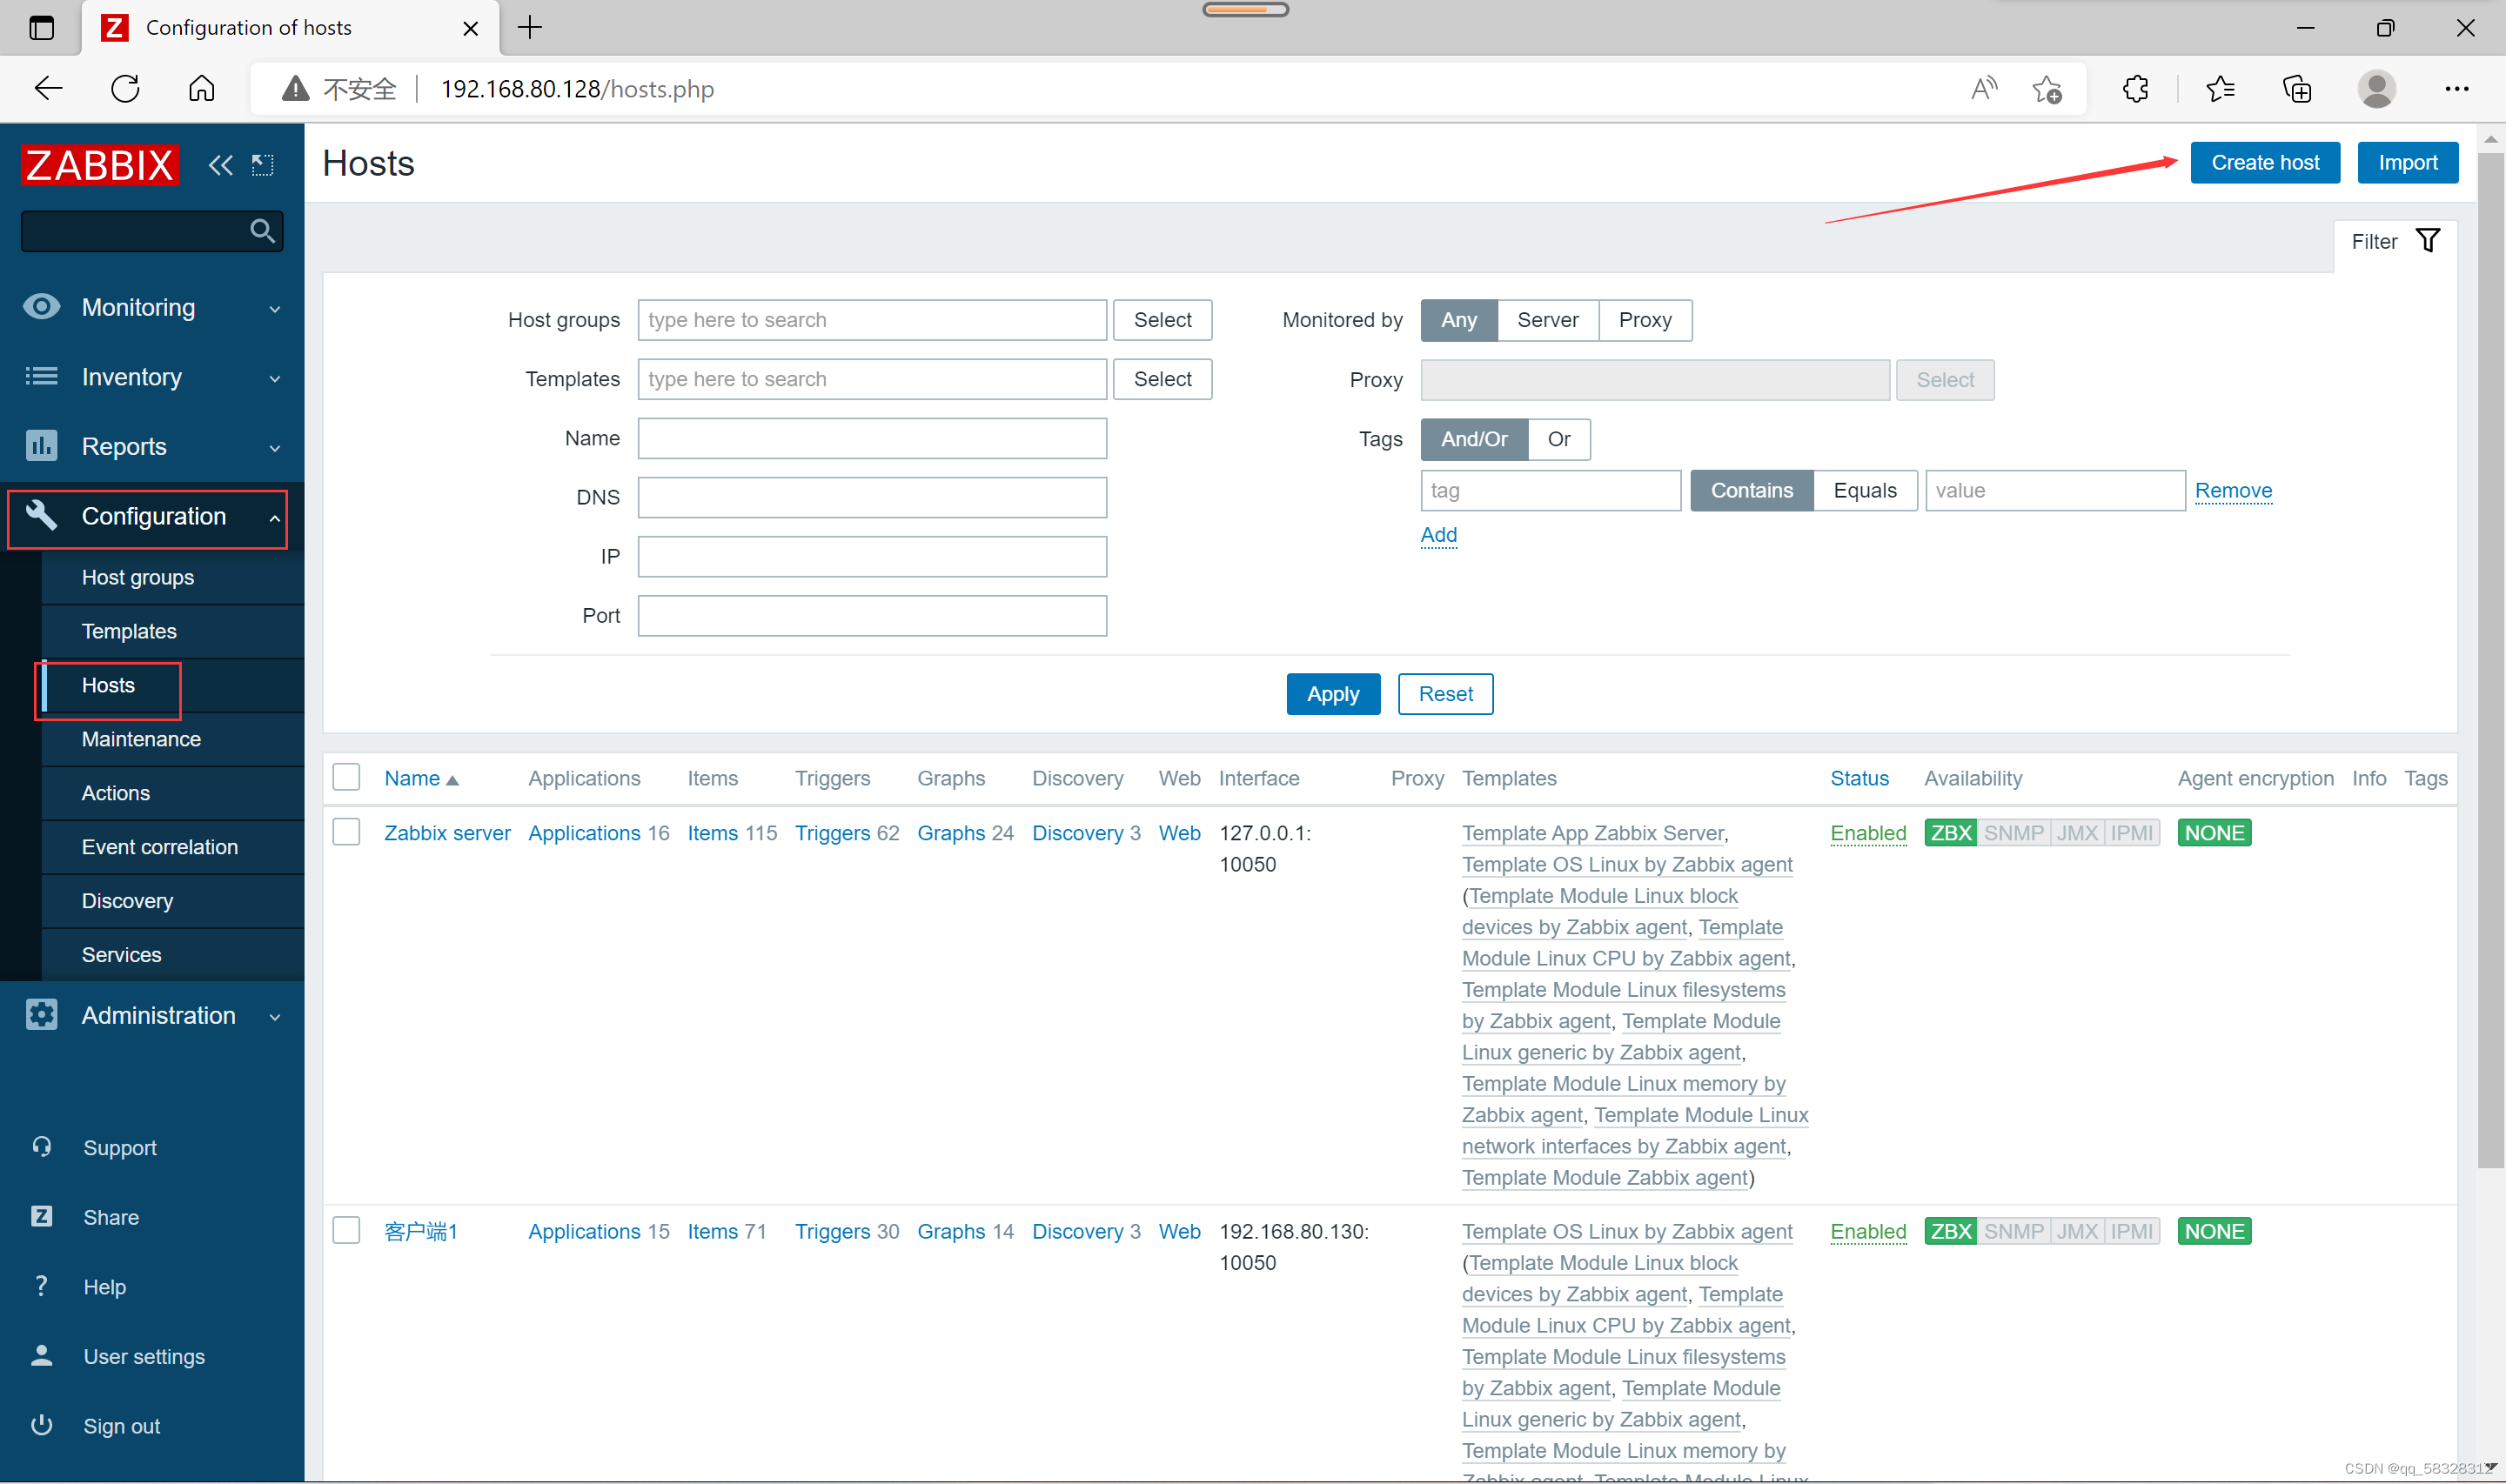This screenshot has width=2506, height=1484.
Task: Click the browser refresh icon
Action: coord(125,89)
